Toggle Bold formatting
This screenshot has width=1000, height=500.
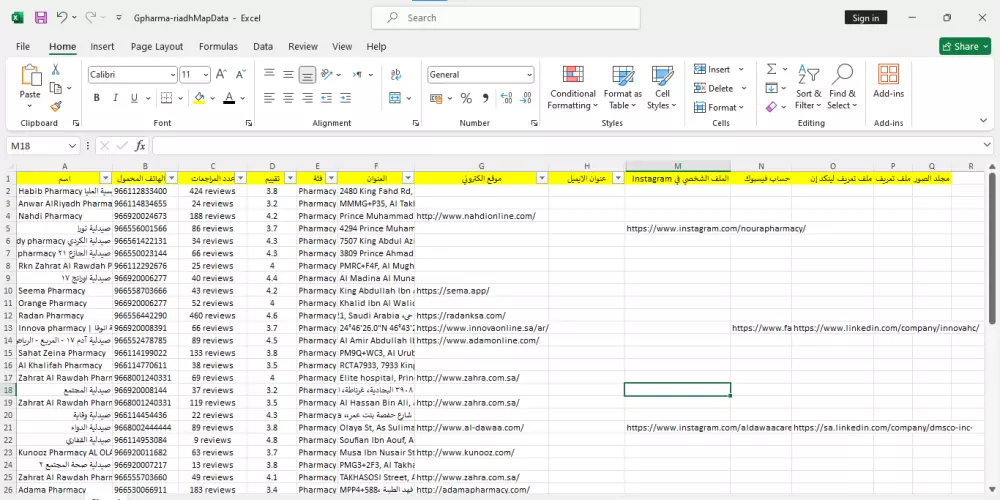point(97,98)
